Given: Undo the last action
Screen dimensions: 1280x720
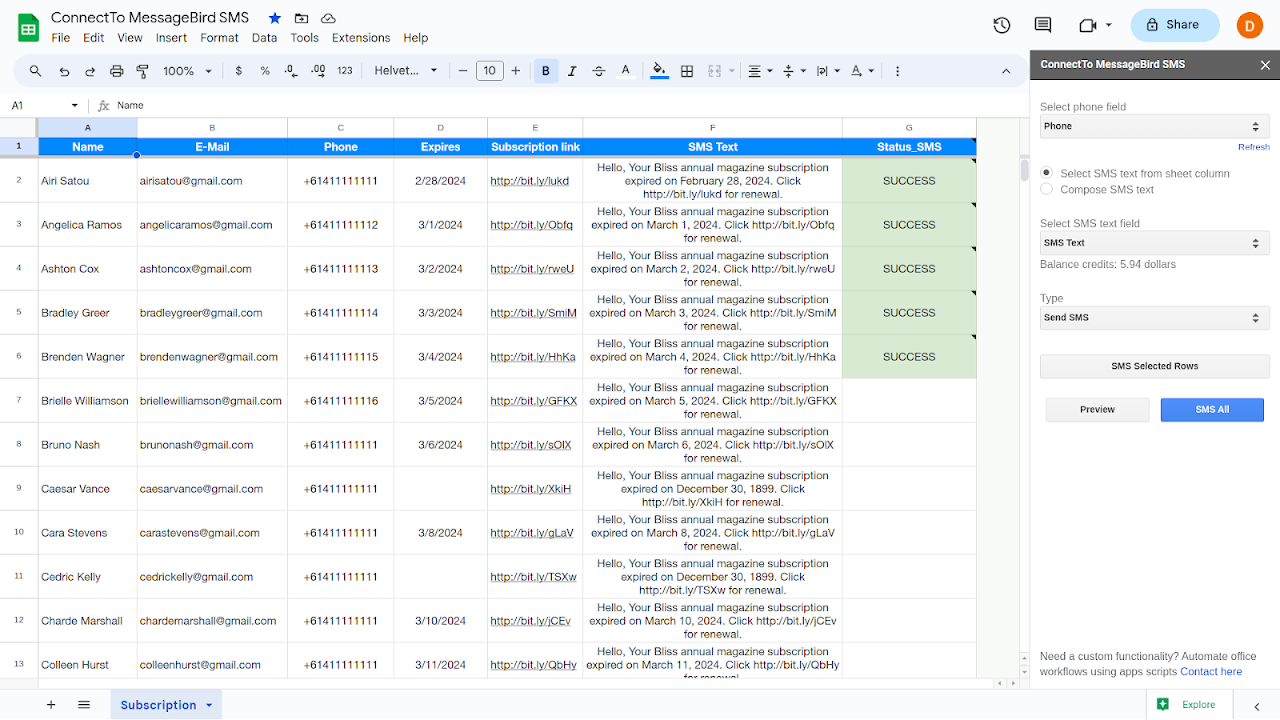Looking at the screenshot, I should click(64, 71).
